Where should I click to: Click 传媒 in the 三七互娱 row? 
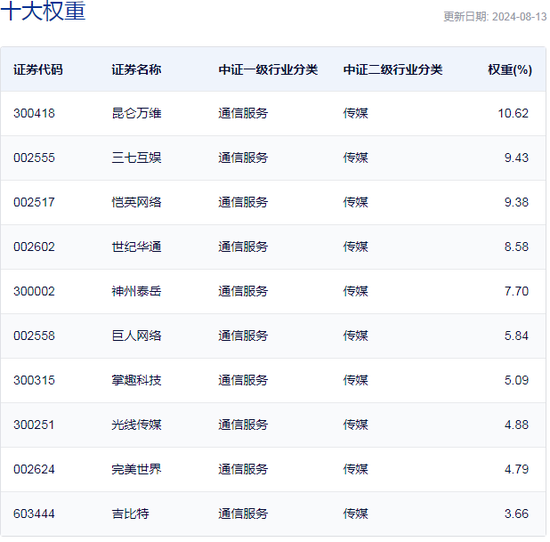pyautogui.click(x=356, y=158)
